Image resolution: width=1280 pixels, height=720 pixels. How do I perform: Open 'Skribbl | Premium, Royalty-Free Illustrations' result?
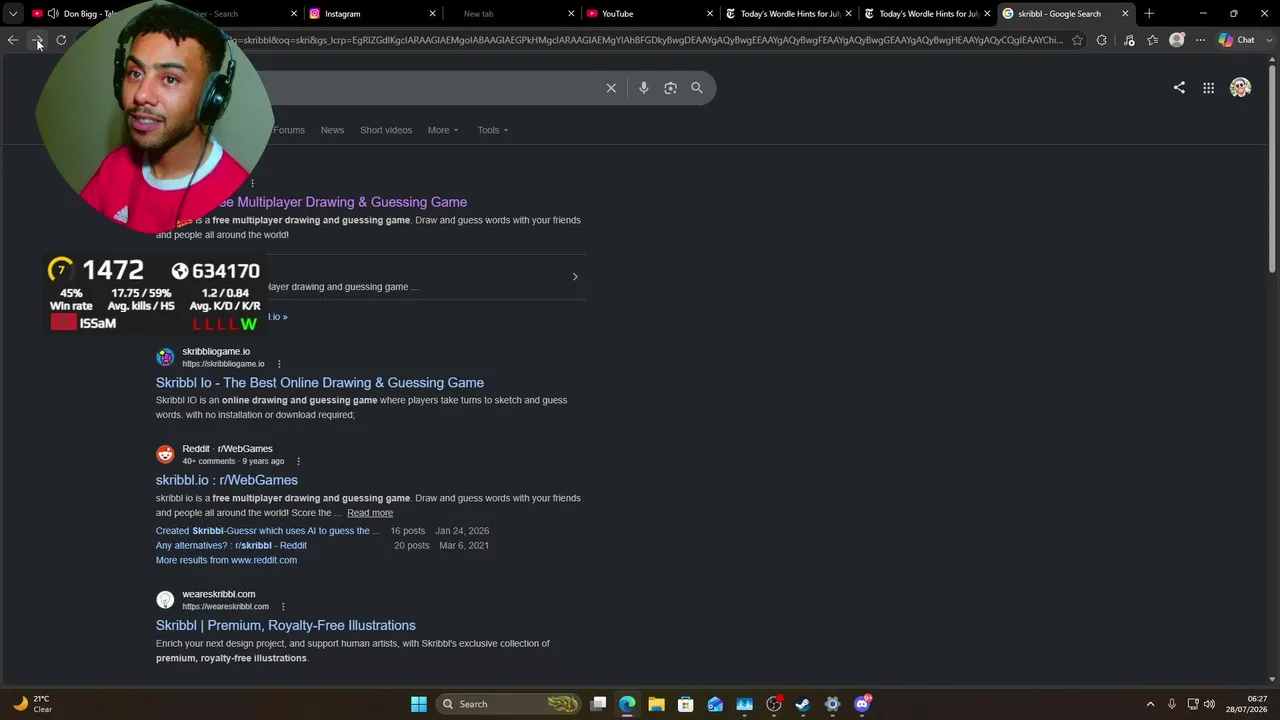click(x=286, y=626)
